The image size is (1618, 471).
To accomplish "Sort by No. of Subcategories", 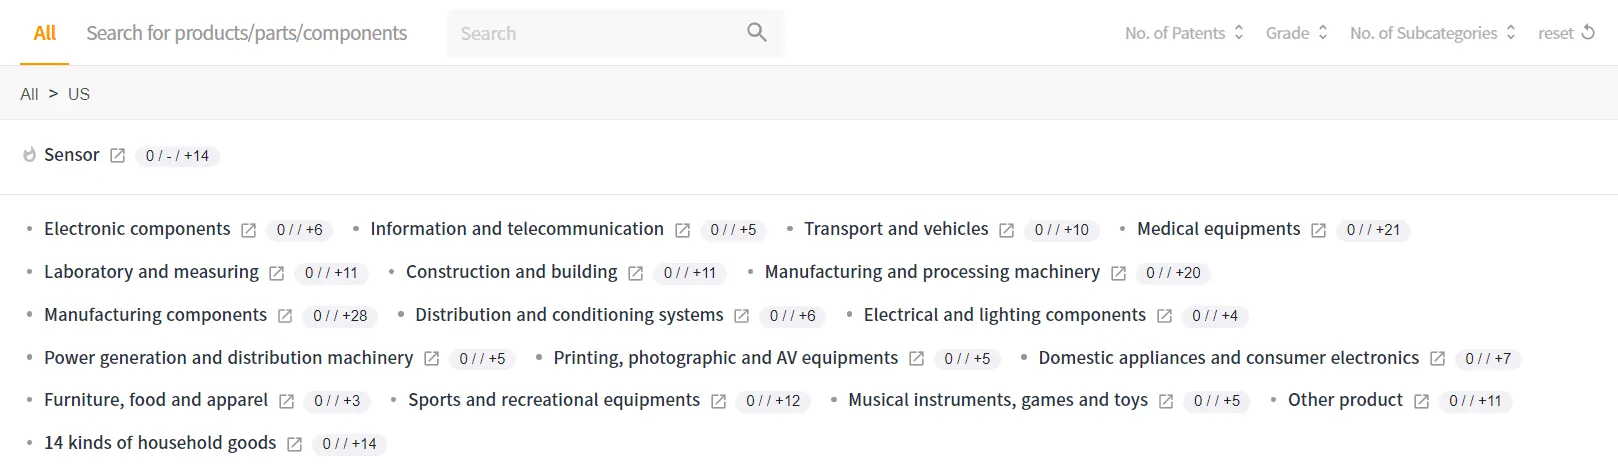I will tap(1432, 33).
